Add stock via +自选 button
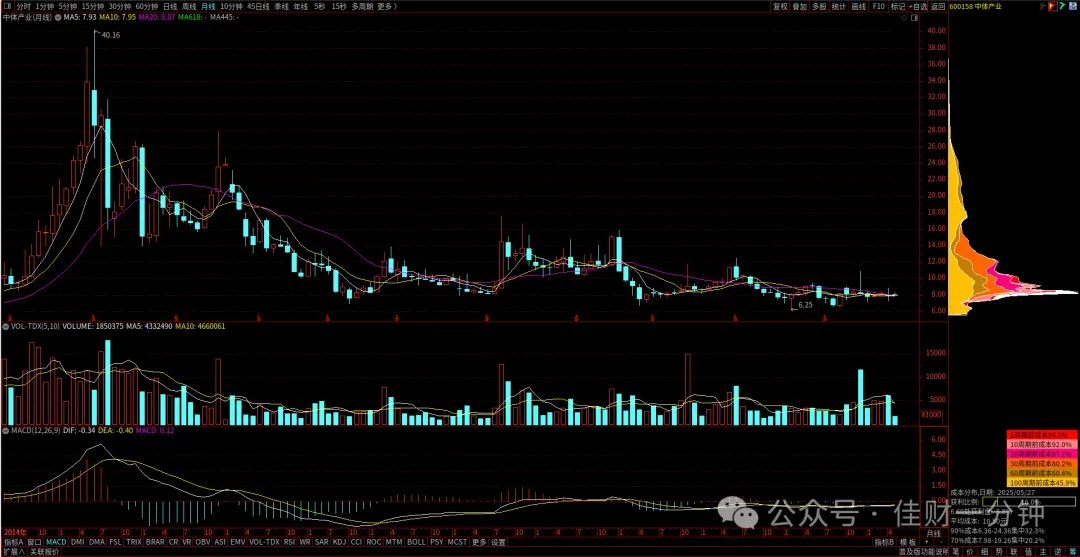This screenshot has width=1080, height=557. pos(917,6)
